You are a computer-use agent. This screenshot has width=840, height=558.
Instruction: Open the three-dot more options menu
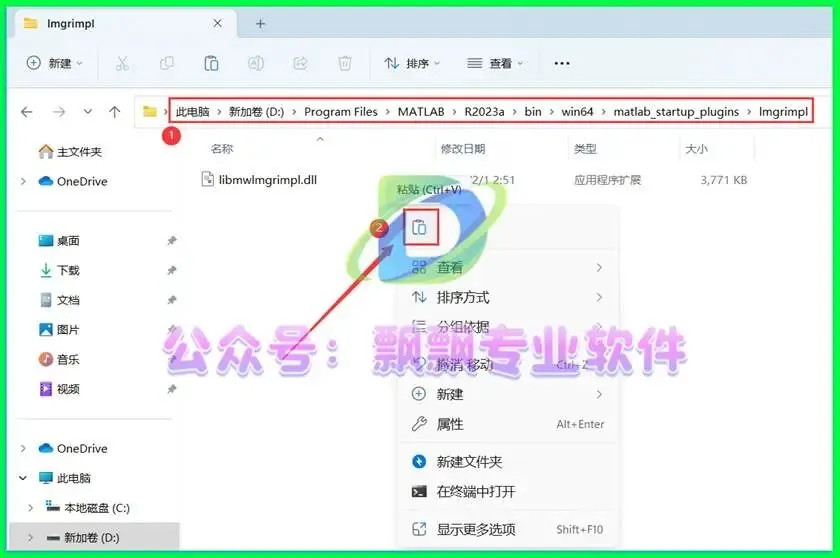tap(561, 63)
